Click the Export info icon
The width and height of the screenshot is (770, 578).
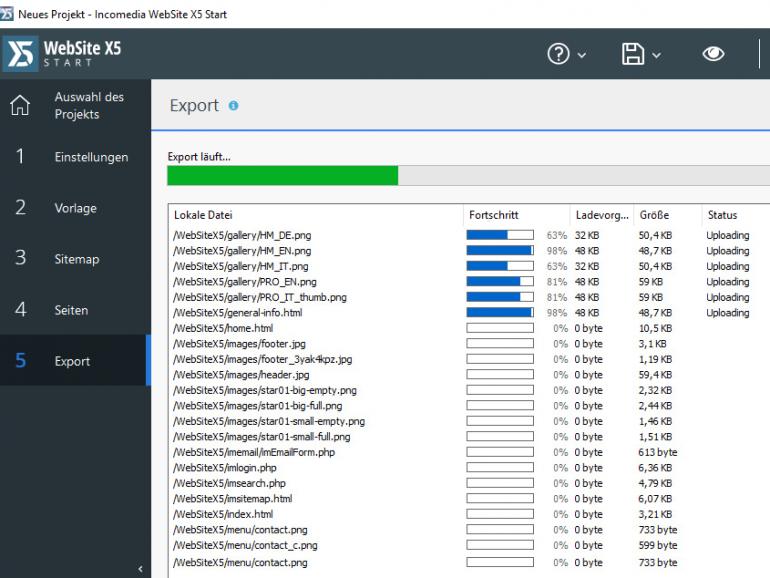pos(234,106)
